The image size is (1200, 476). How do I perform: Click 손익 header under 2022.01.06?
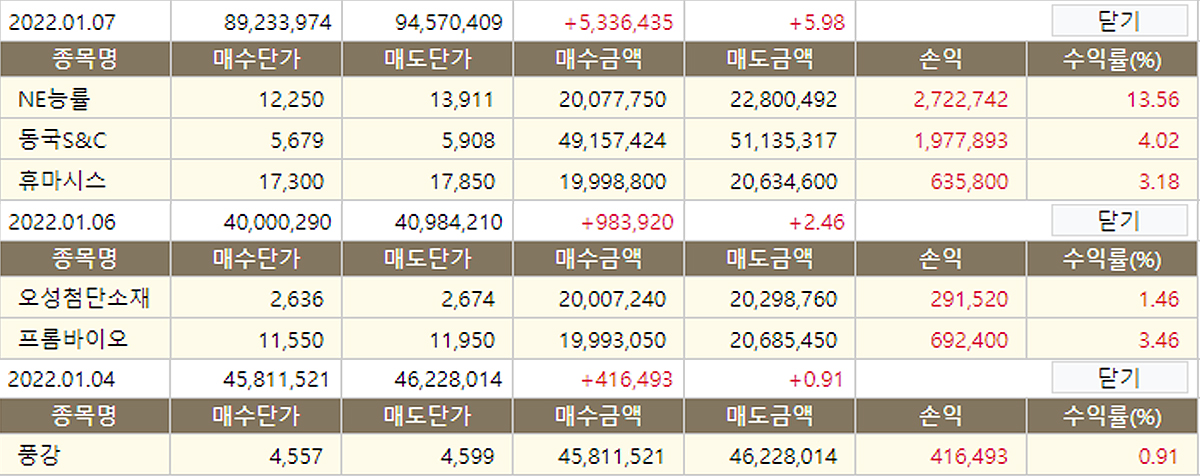pyautogui.click(x=941, y=259)
